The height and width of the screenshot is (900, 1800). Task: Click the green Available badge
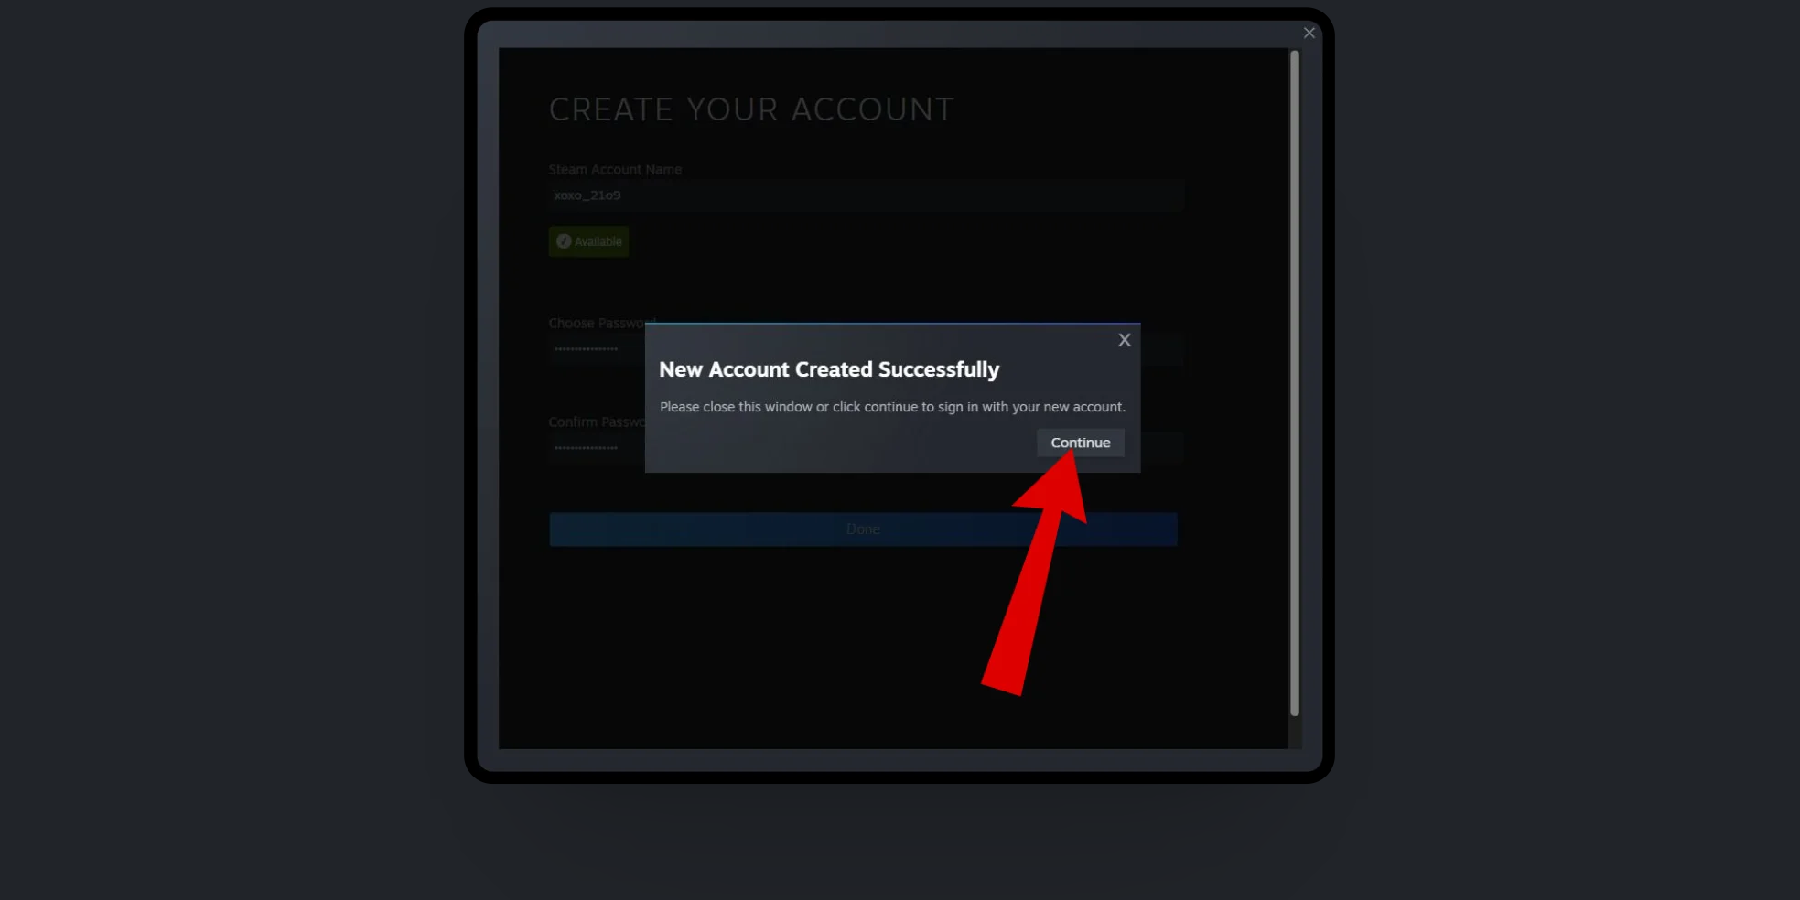point(589,241)
